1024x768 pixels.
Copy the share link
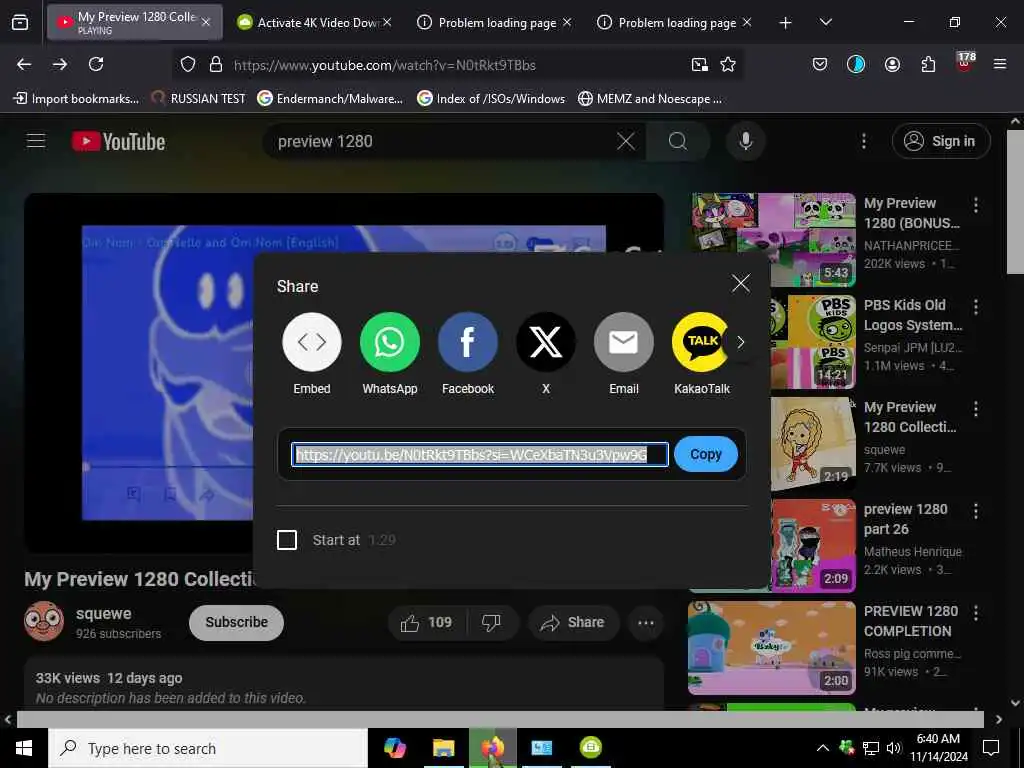pyautogui.click(x=705, y=454)
